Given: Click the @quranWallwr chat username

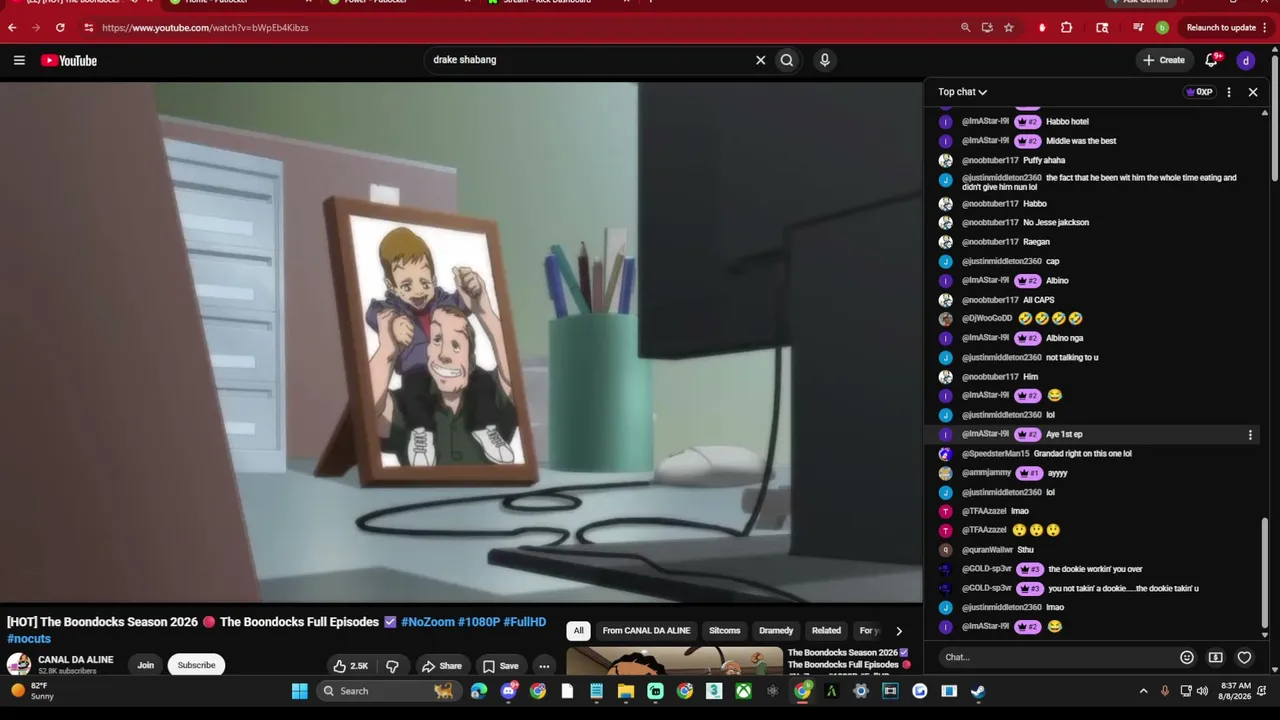Looking at the screenshot, I should (x=987, y=550).
